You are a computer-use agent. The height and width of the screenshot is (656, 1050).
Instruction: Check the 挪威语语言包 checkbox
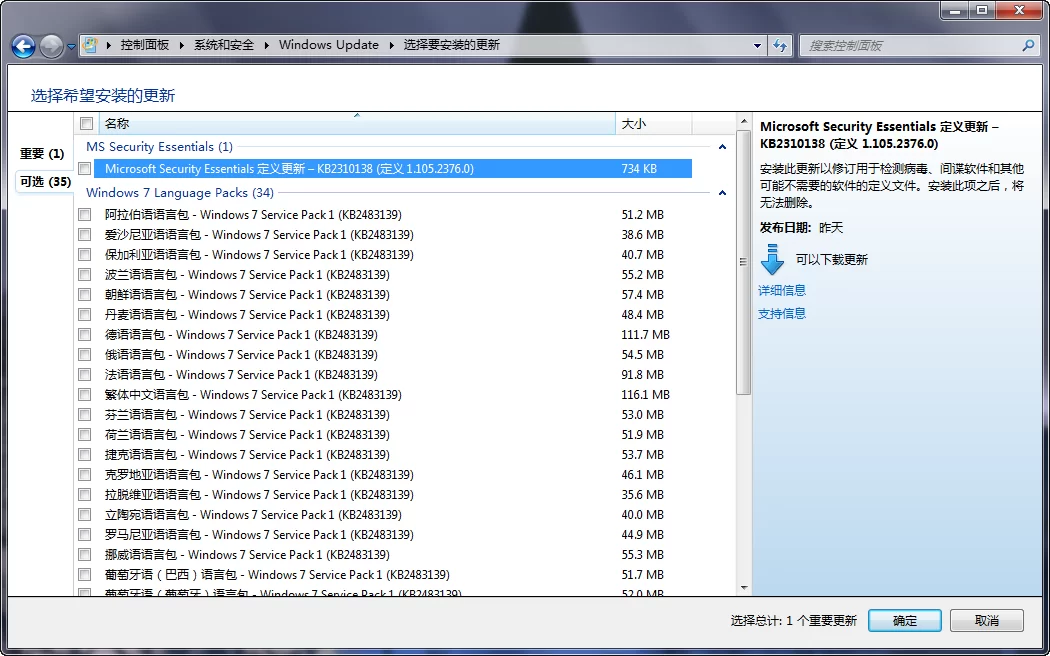(x=84, y=555)
